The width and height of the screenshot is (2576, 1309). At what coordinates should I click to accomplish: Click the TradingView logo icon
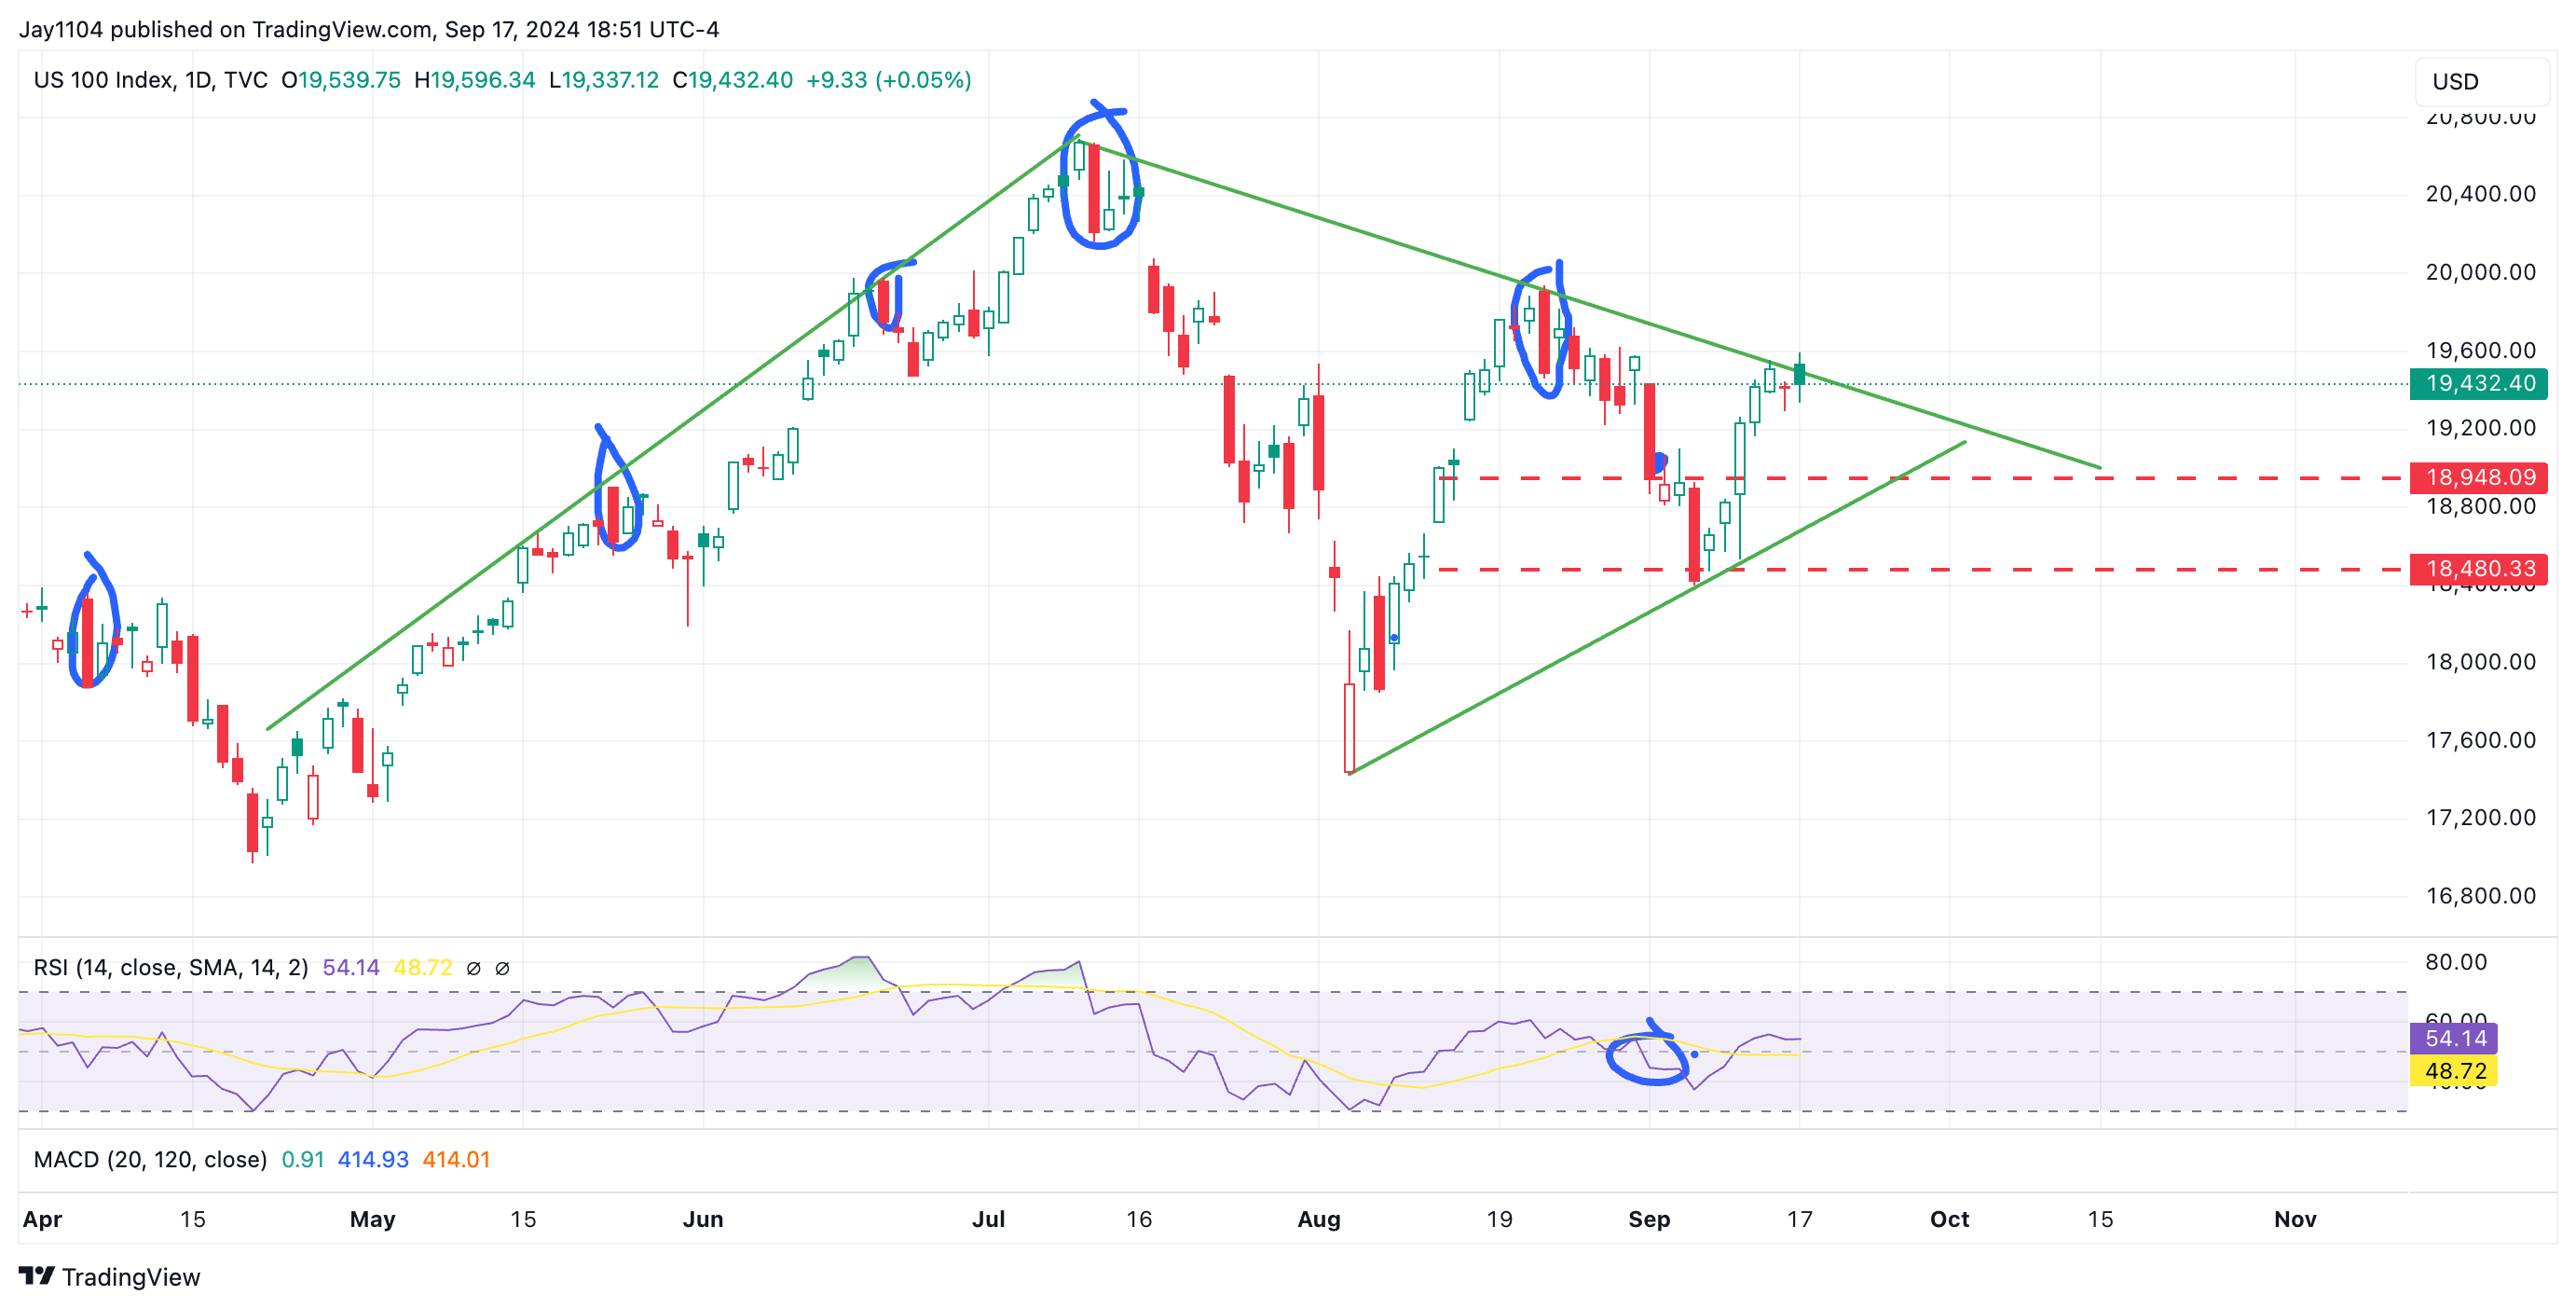pyautogui.click(x=37, y=1276)
